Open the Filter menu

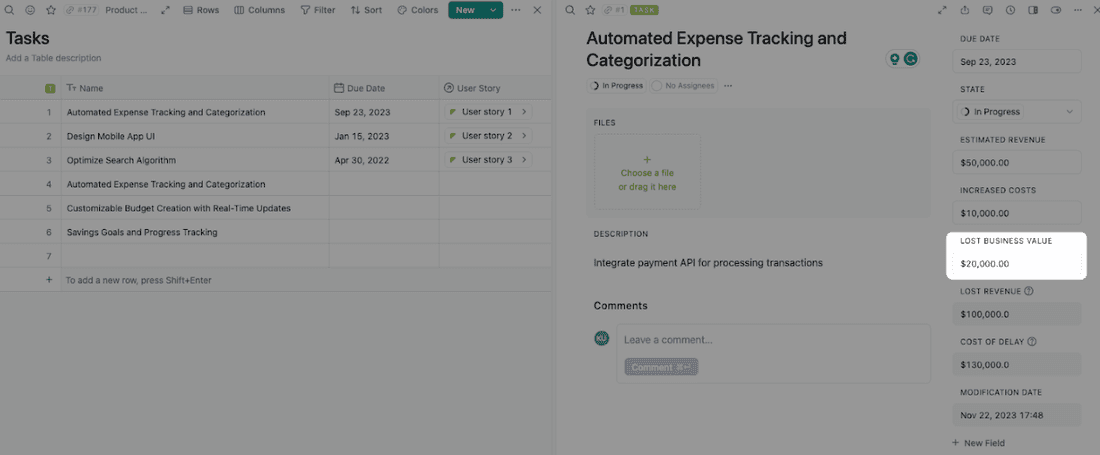click(317, 10)
